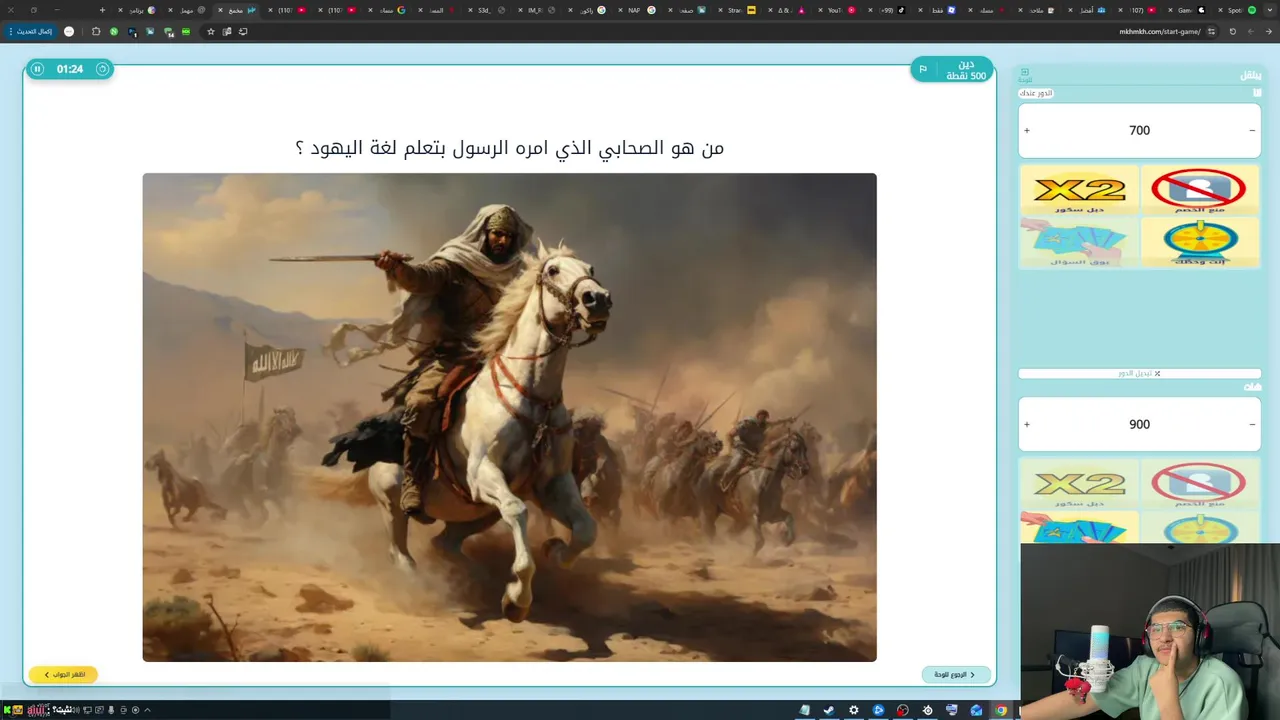
Task: Click the 700 score value field
Action: pyautogui.click(x=1139, y=131)
